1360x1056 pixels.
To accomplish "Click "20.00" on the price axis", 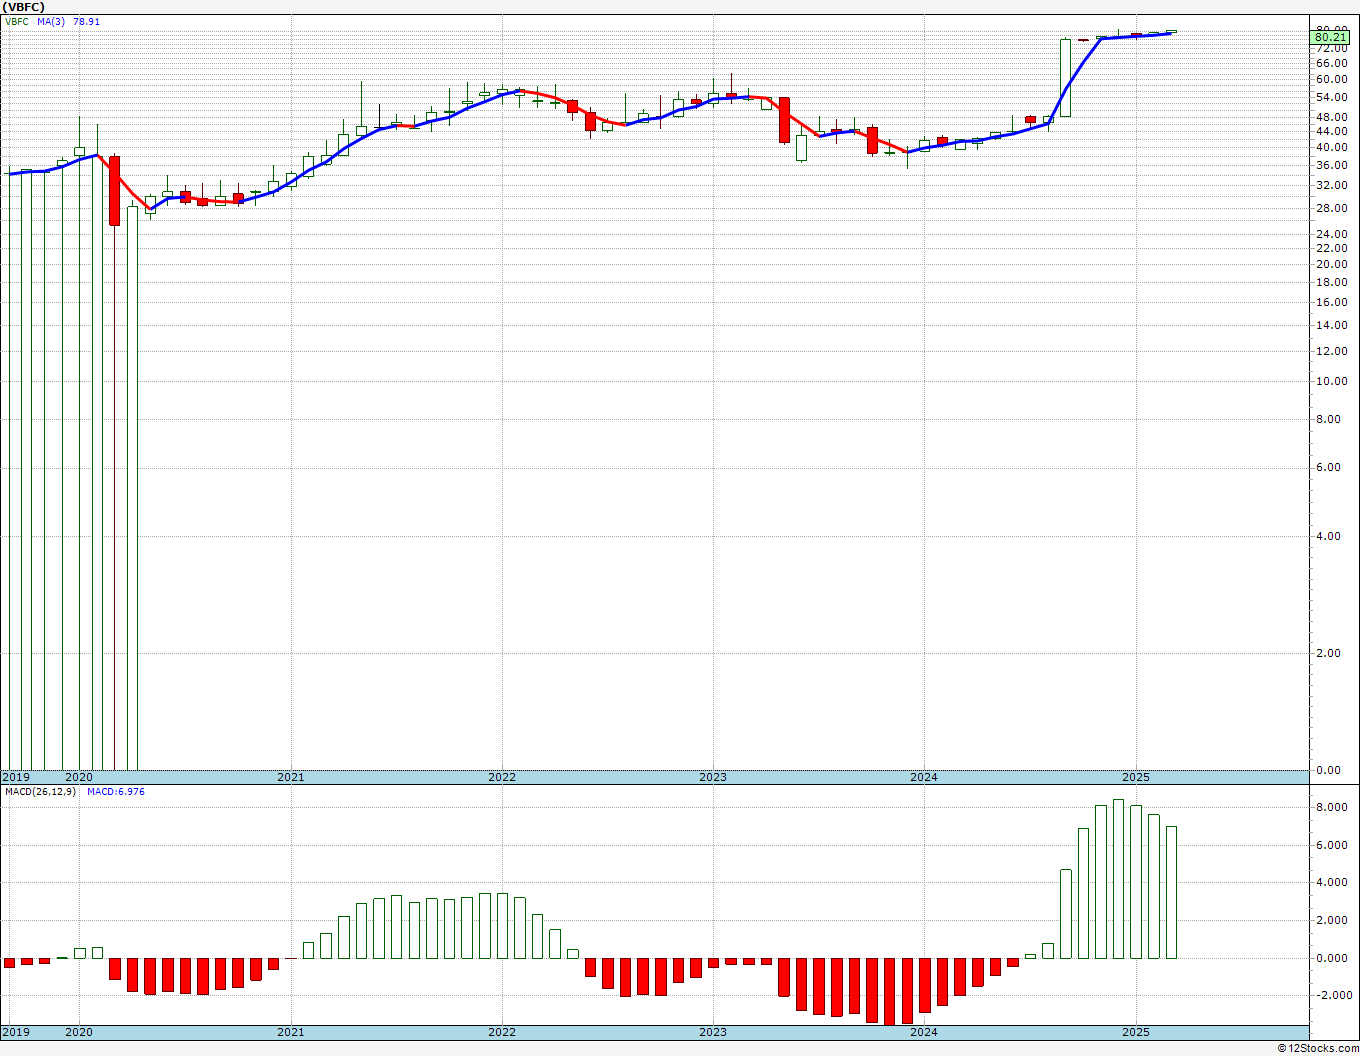I will click(1331, 264).
